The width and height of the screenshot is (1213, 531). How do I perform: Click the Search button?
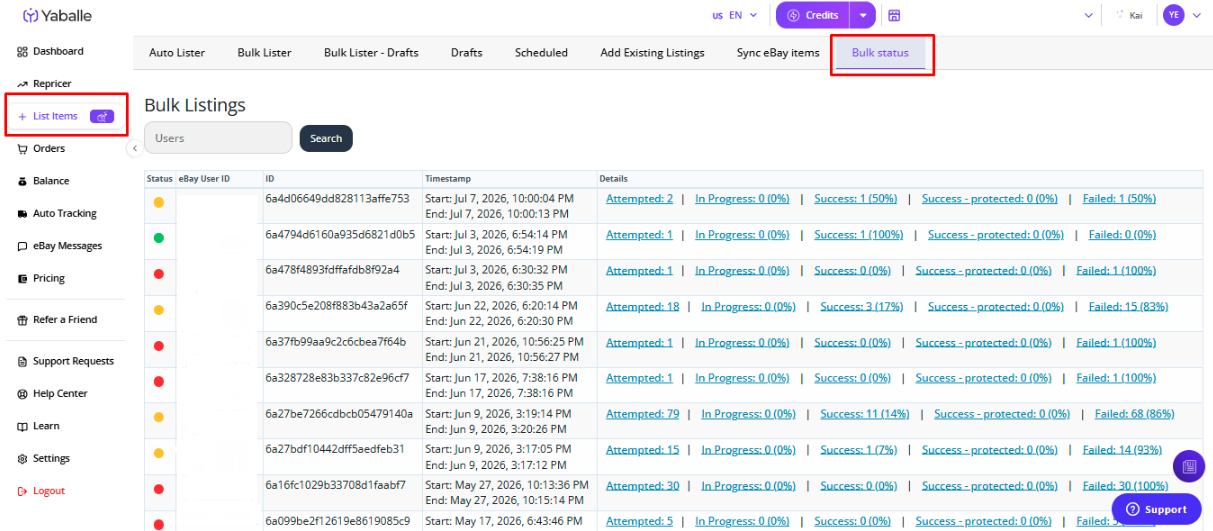point(326,138)
